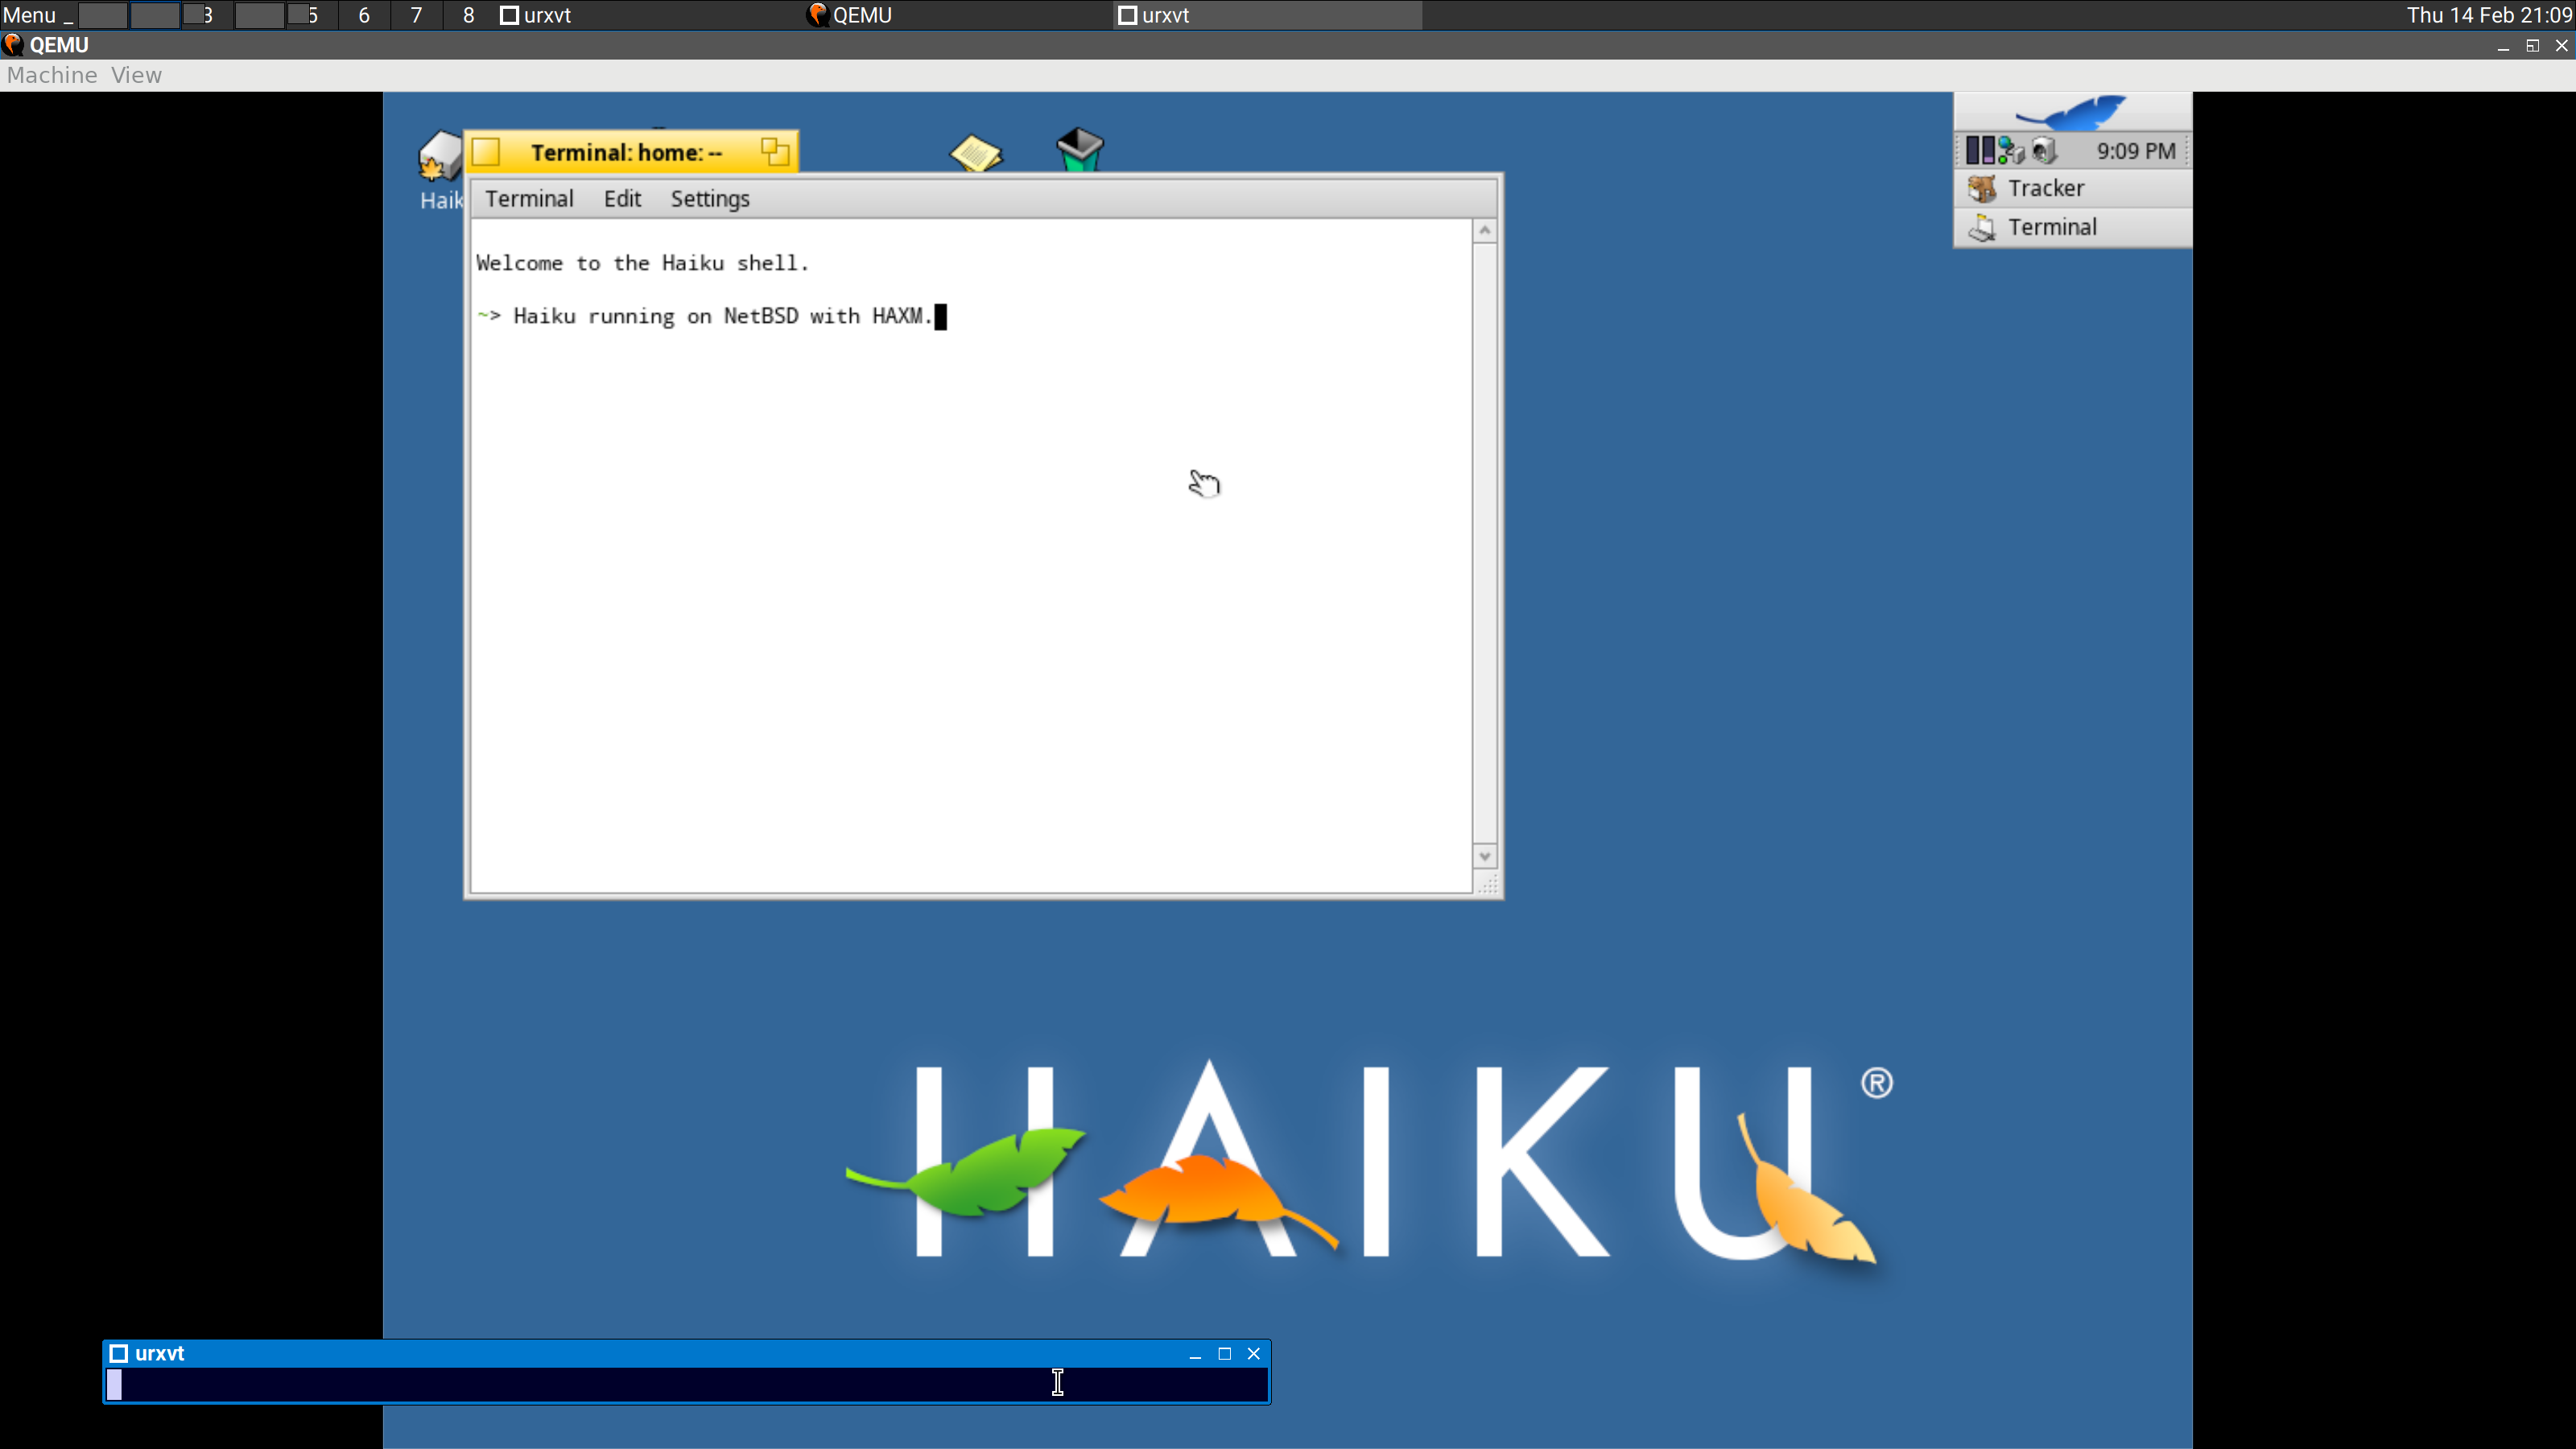Switch to workspace 6 in pager
Viewport: 2576px width, 1449px height.
click(364, 15)
